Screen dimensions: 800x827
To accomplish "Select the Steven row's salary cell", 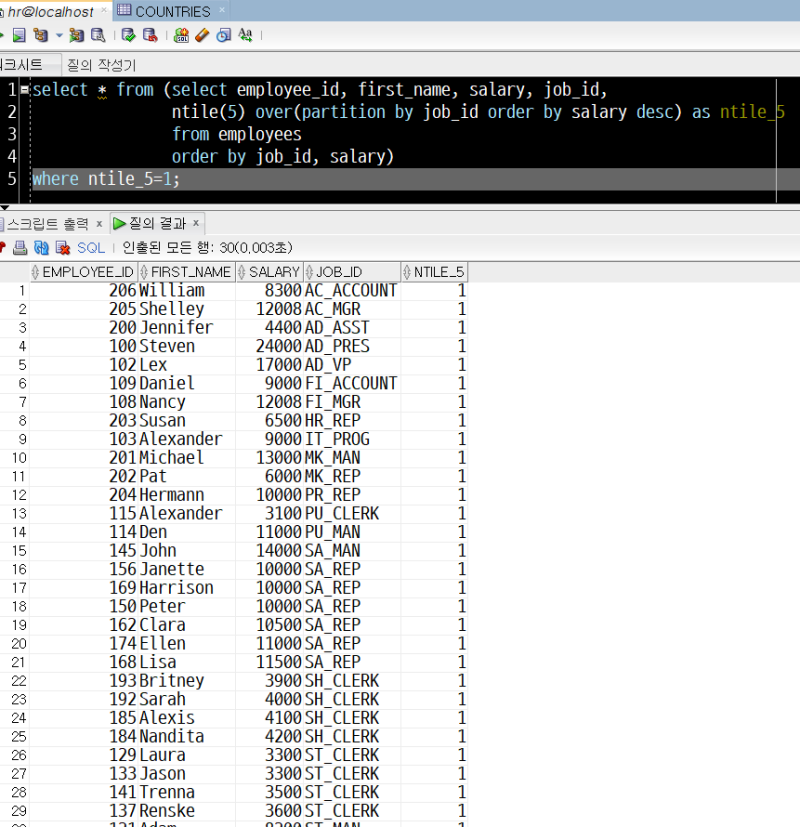I will pos(270,346).
